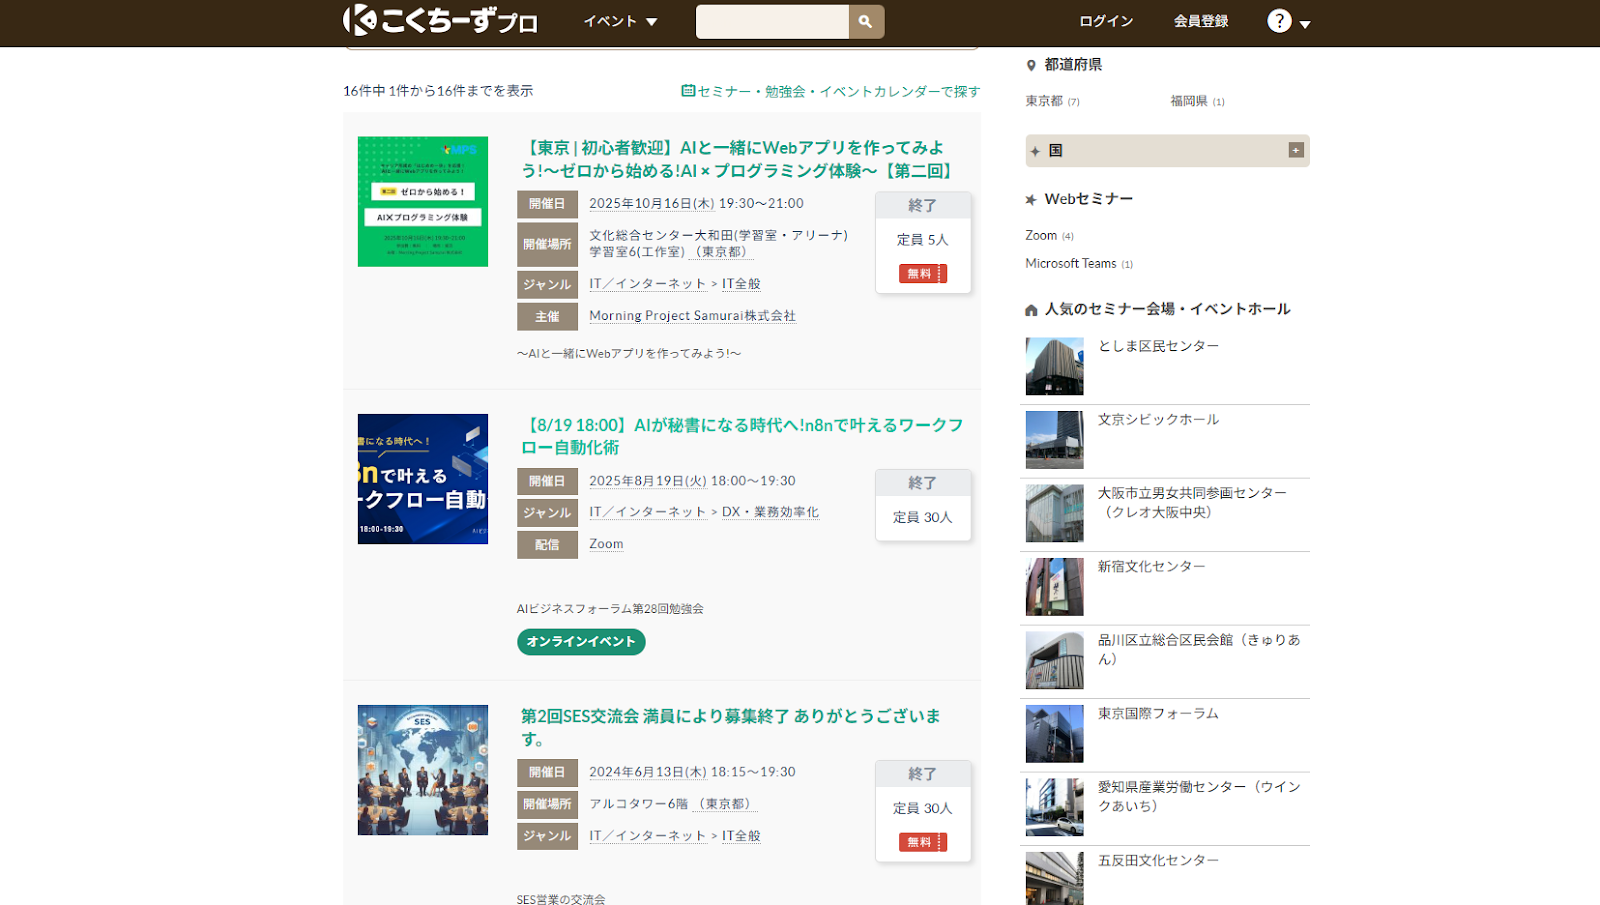Click the SES交流会 event image
The height and width of the screenshot is (905, 1600).
[423, 770]
